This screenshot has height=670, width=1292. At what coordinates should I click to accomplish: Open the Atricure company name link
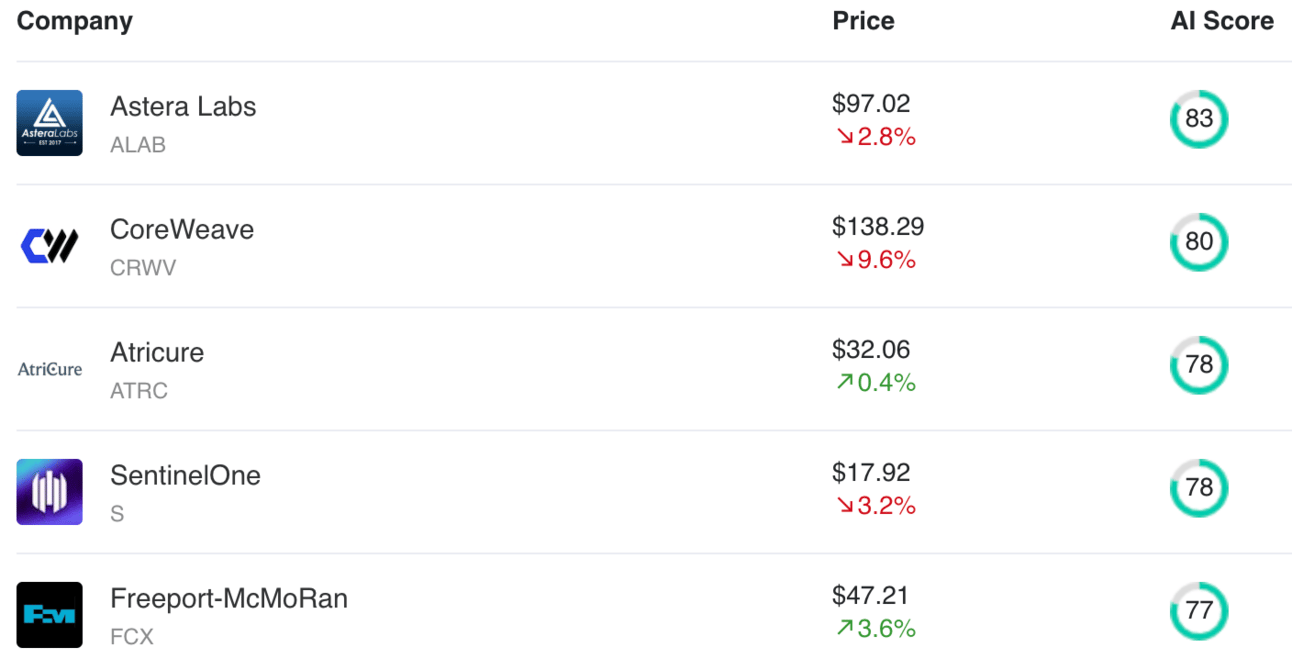[x=157, y=353]
